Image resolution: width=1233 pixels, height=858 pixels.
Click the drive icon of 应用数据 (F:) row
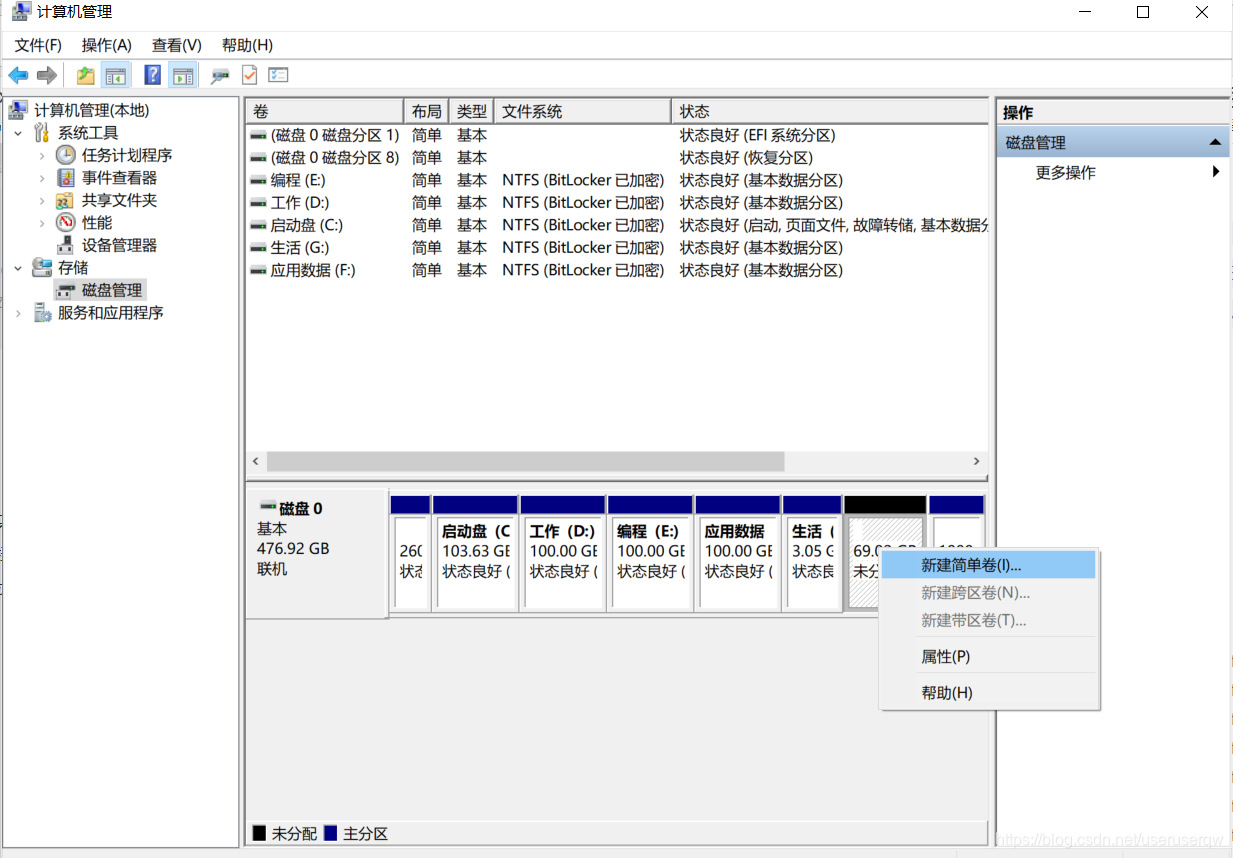tap(258, 271)
